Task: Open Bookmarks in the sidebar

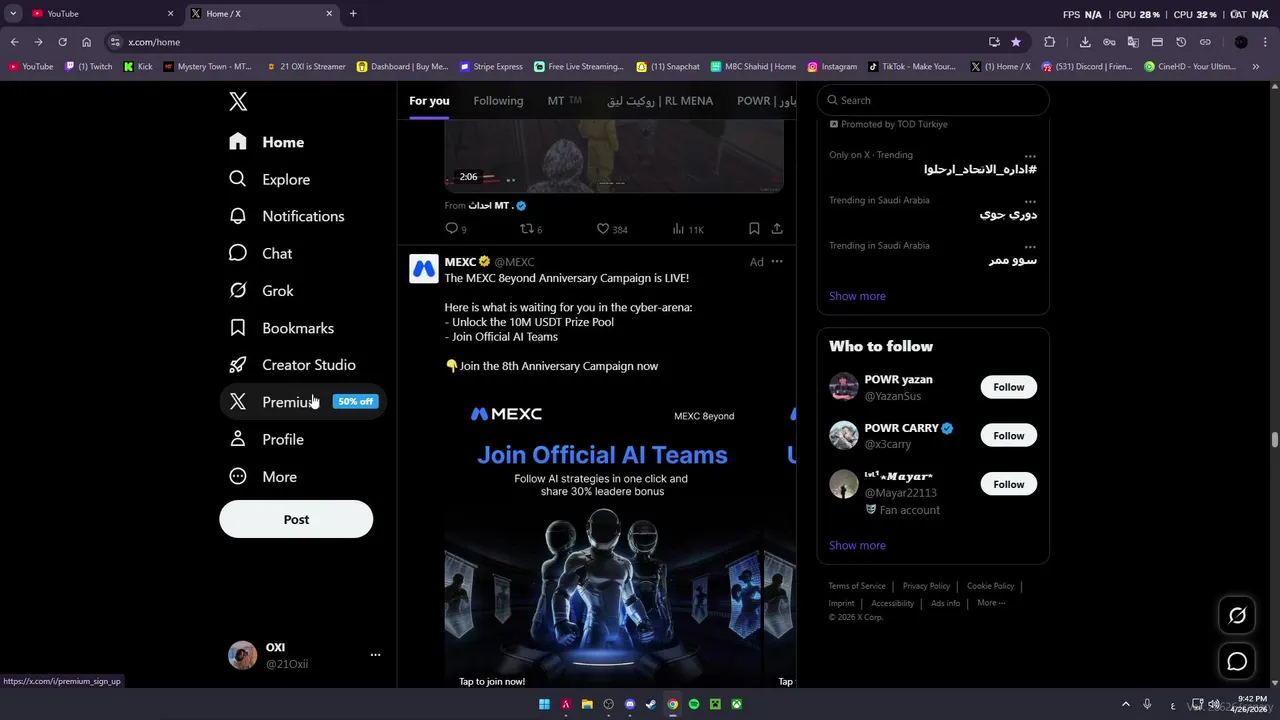Action: pyautogui.click(x=282, y=328)
